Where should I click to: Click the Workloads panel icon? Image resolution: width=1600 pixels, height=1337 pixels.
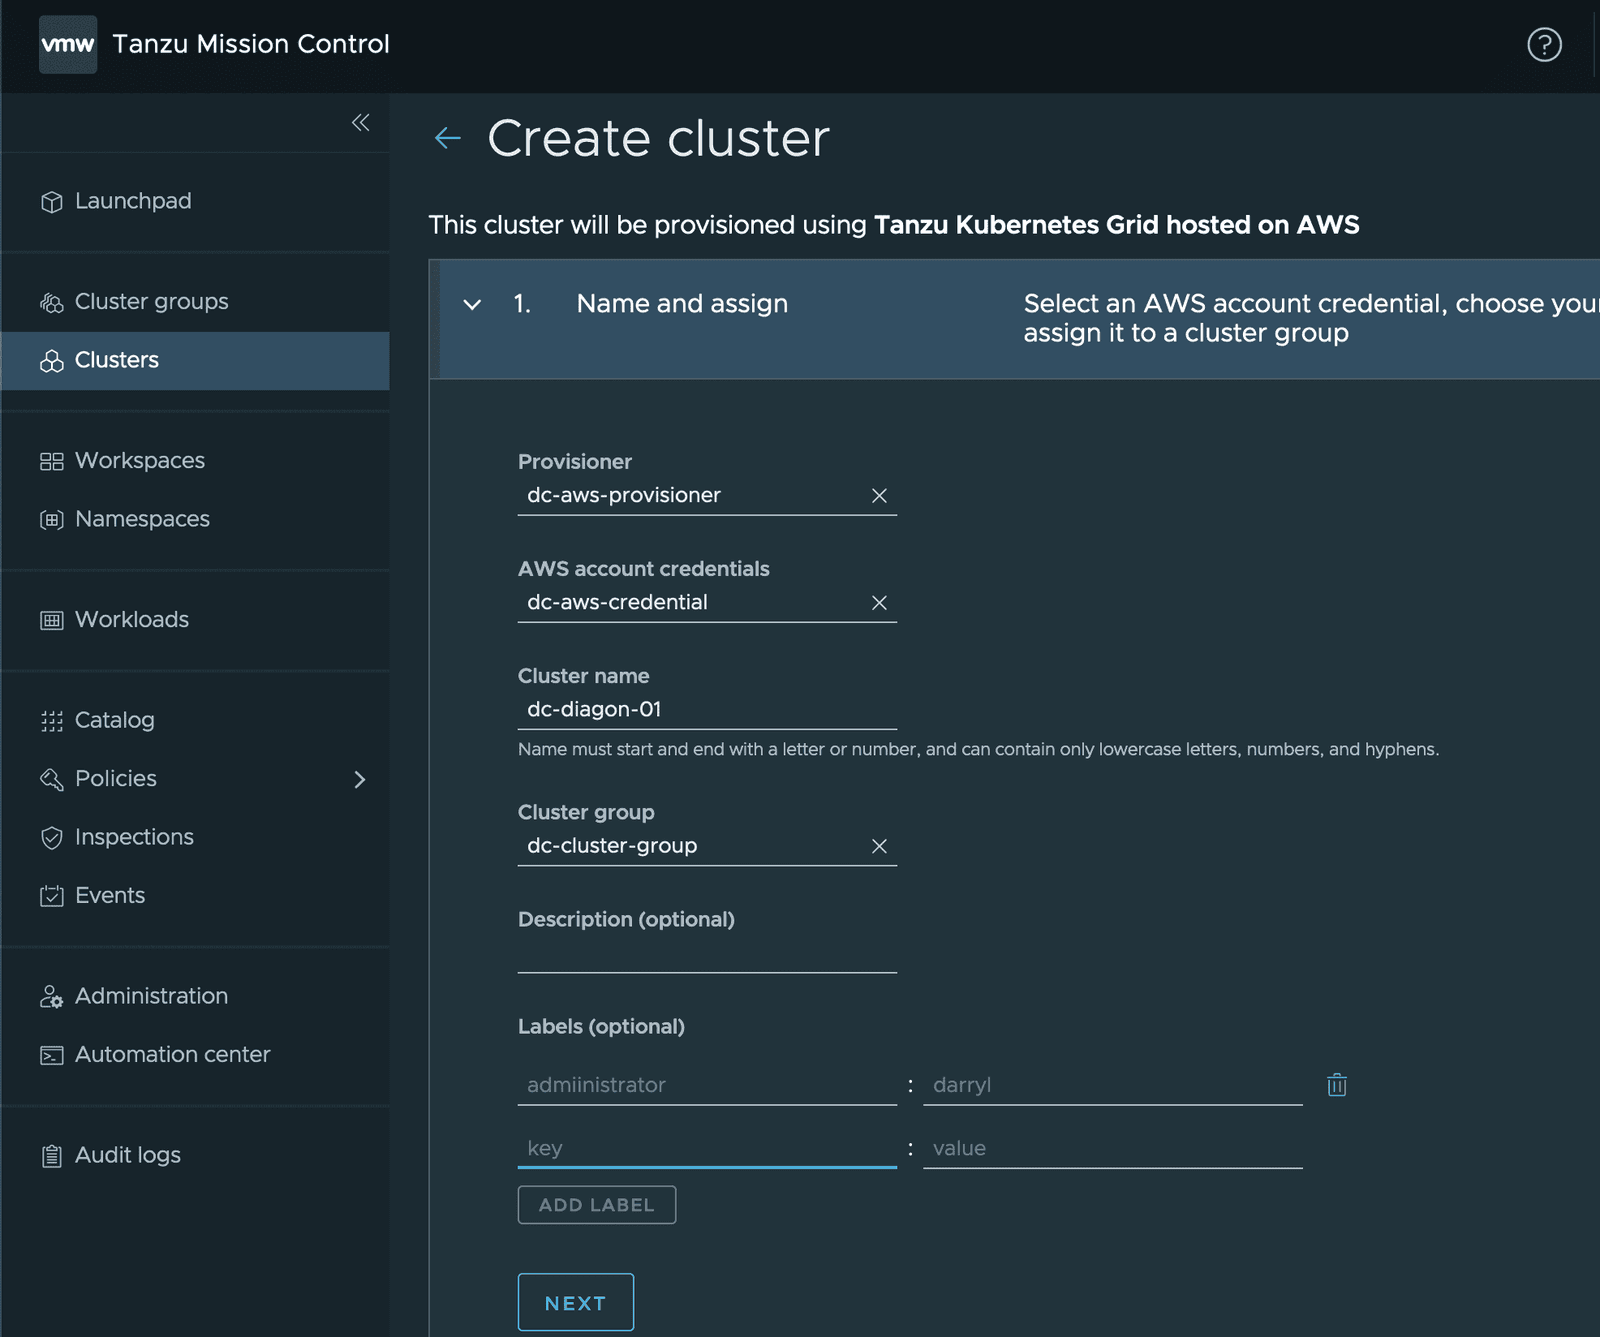click(51, 619)
